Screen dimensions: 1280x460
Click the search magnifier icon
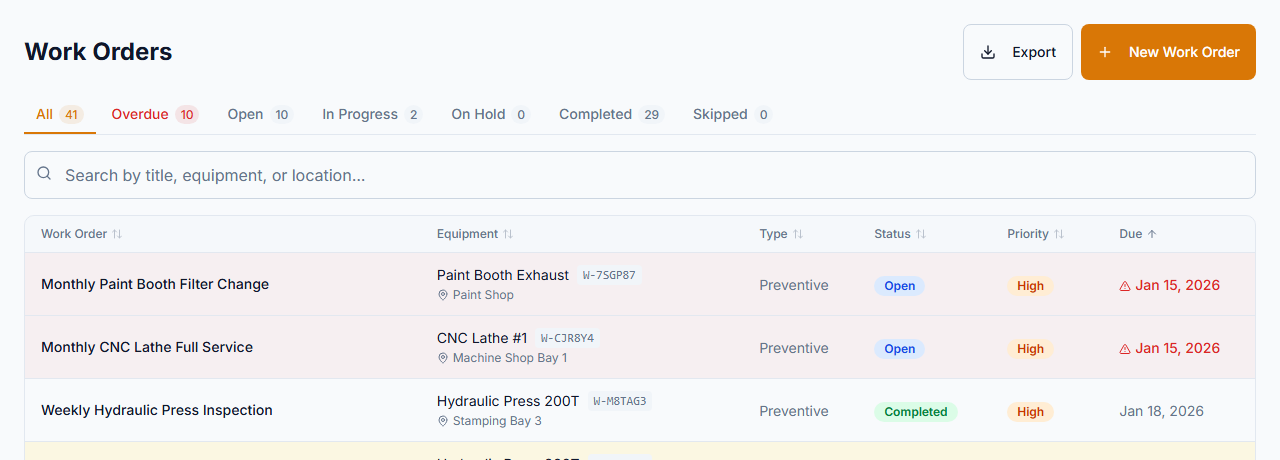click(44, 174)
